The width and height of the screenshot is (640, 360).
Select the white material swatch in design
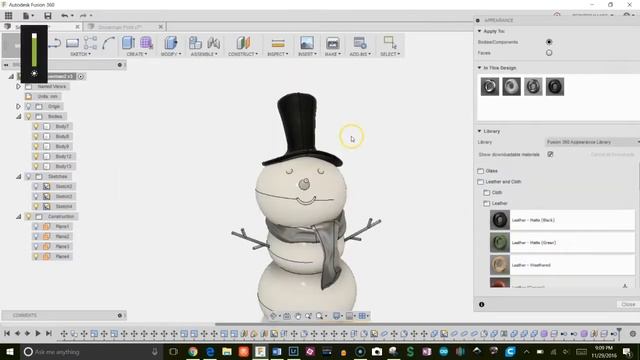[511, 87]
